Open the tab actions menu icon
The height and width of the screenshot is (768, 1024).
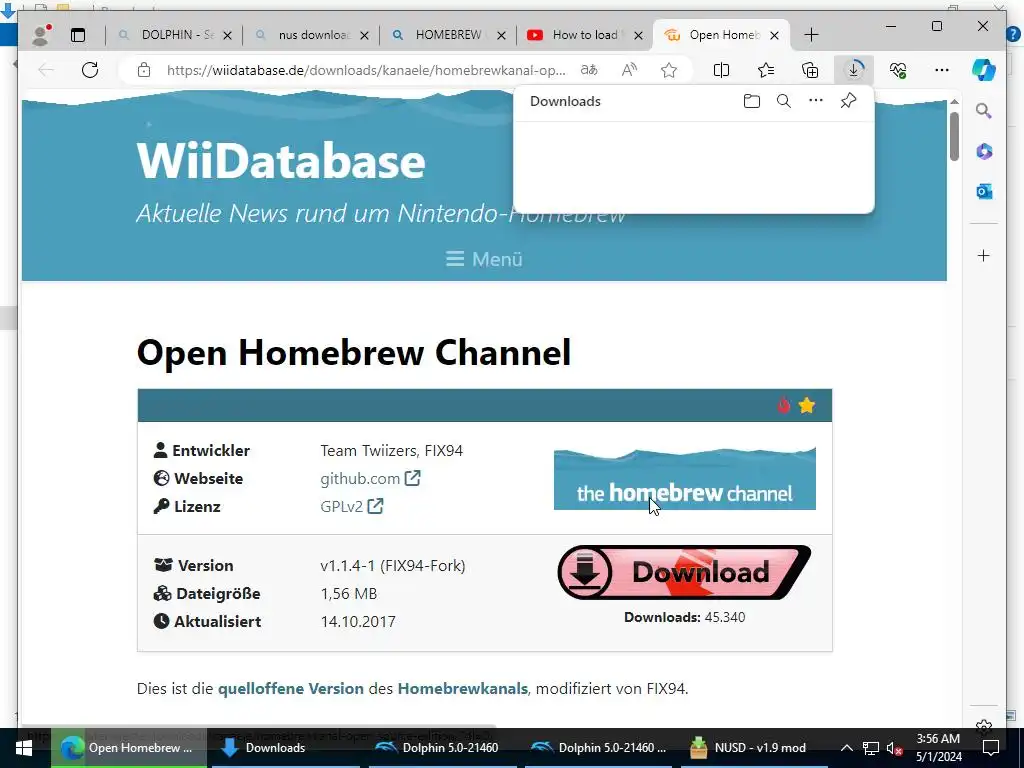coord(78,35)
